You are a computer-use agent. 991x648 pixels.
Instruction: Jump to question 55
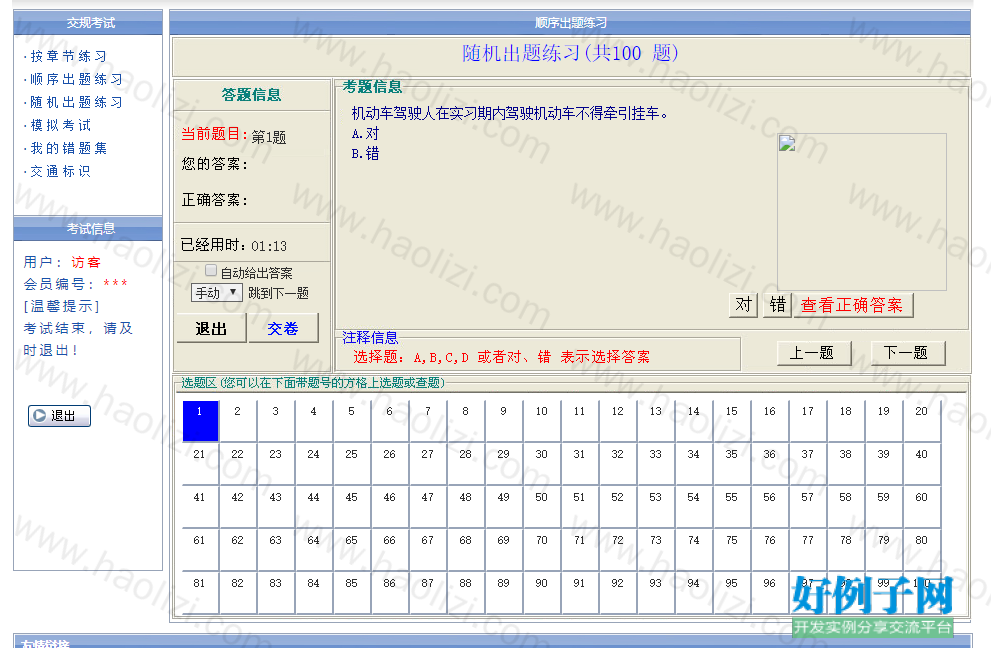[732, 506]
